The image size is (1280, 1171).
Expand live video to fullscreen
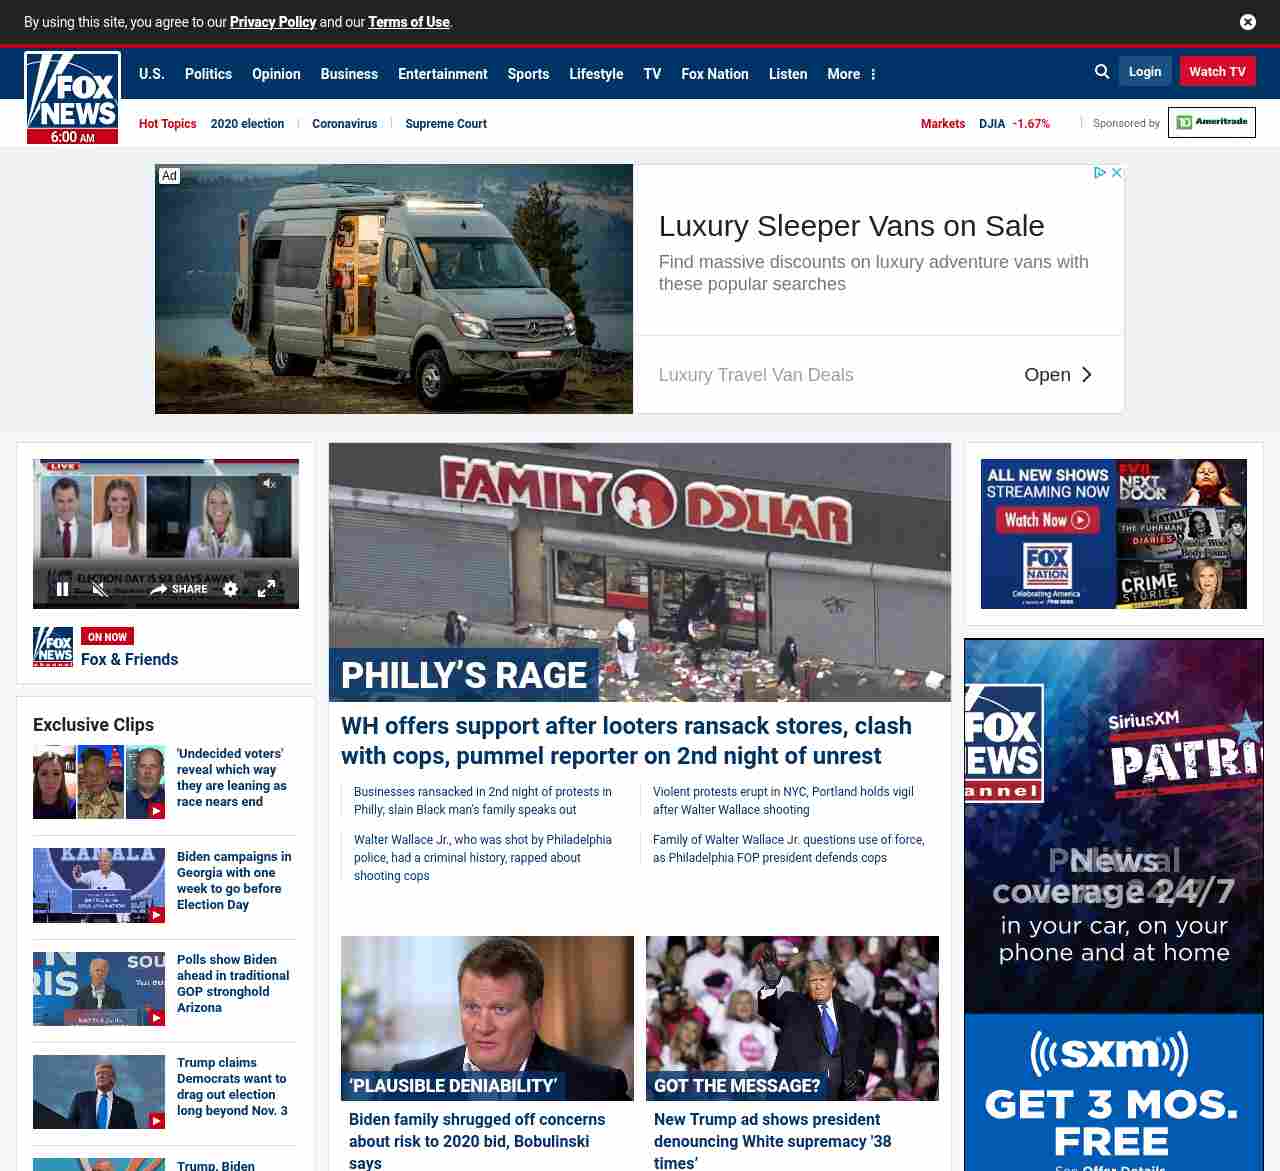pyautogui.click(x=266, y=589)
